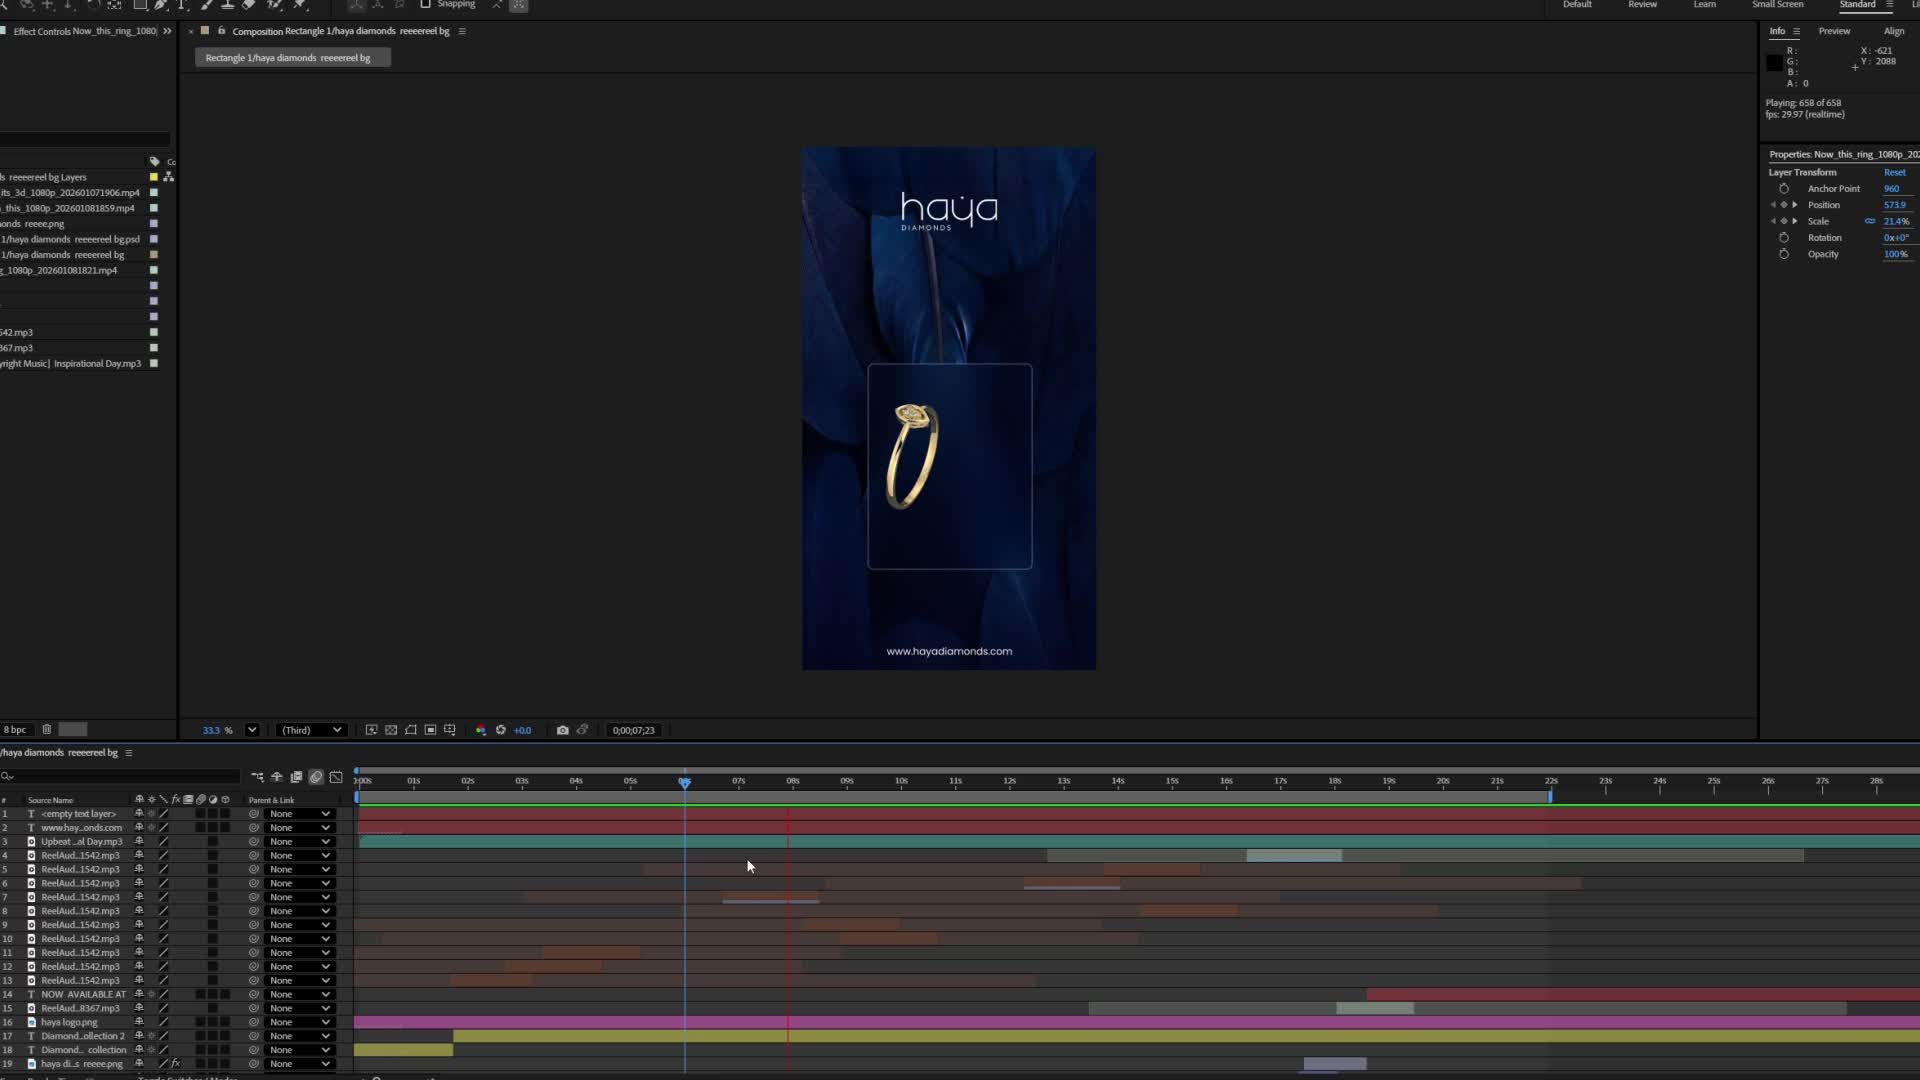Image resolution: width=1920 pixels, height=1080 pixels.
Task: Toggle the Opacity stopwatch in the Properties panel
Action: pos(1784,254)
